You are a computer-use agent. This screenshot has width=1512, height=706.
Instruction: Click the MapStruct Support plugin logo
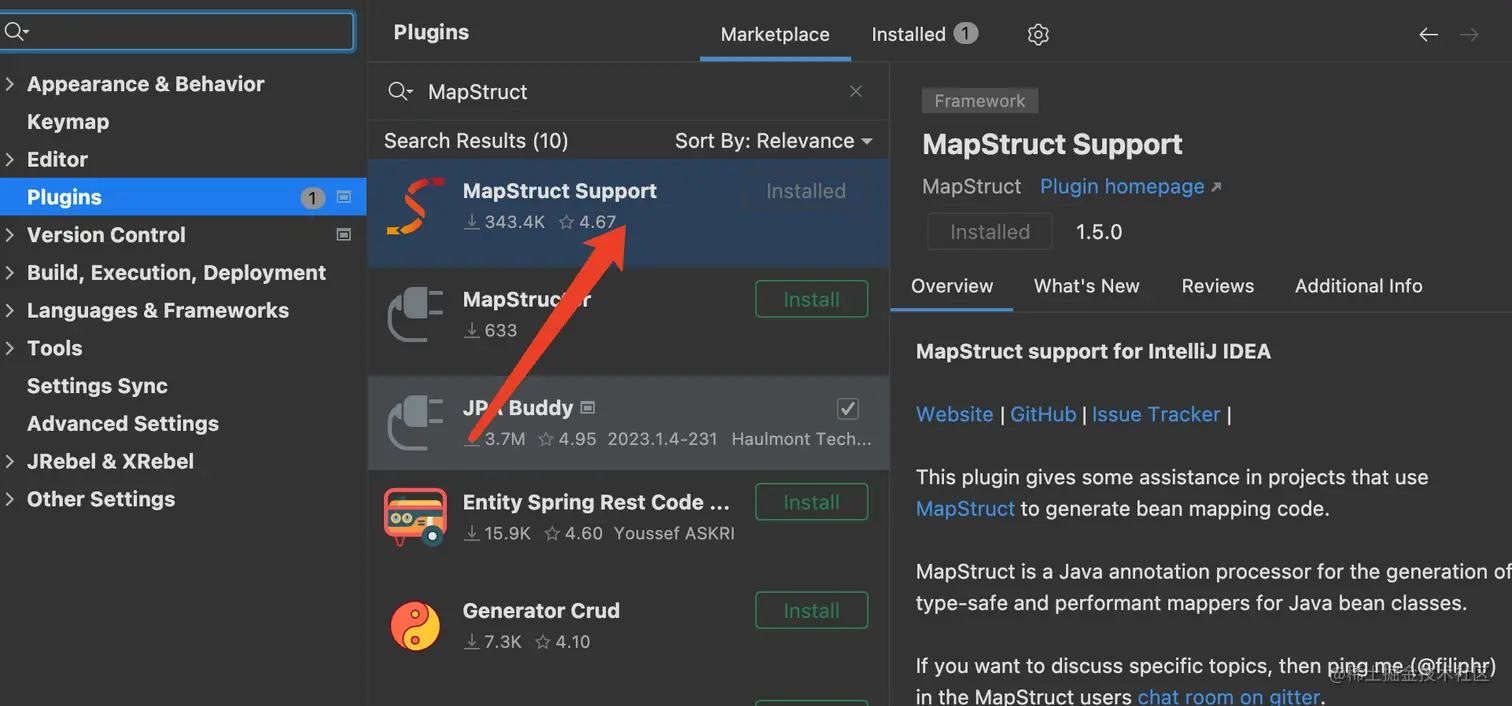pyautogui.click(x=416, y=205)
